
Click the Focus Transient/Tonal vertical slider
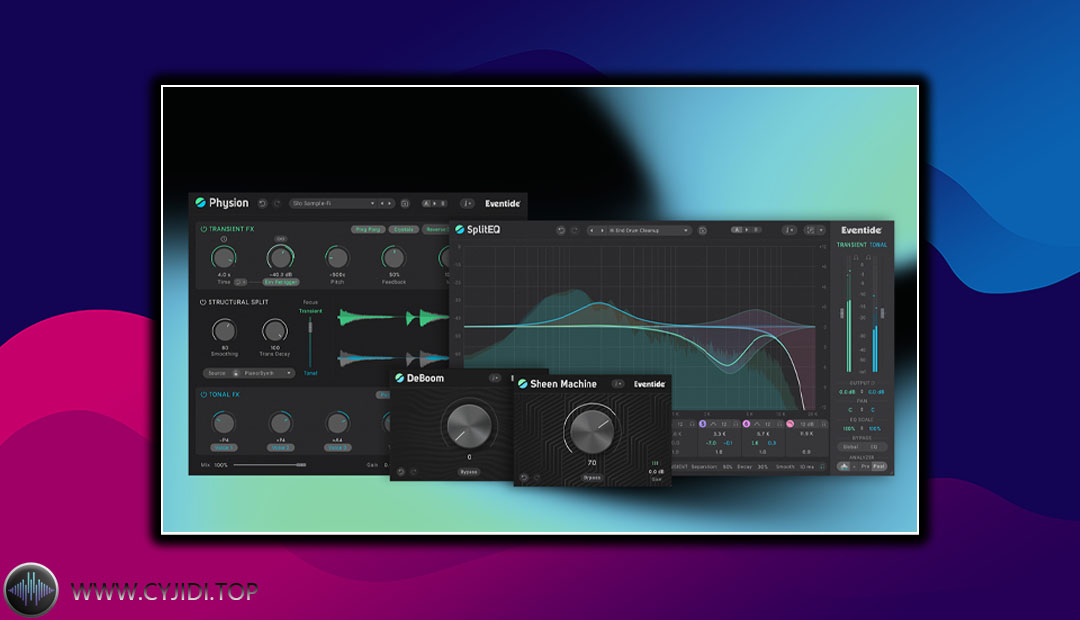click(310, 342)
